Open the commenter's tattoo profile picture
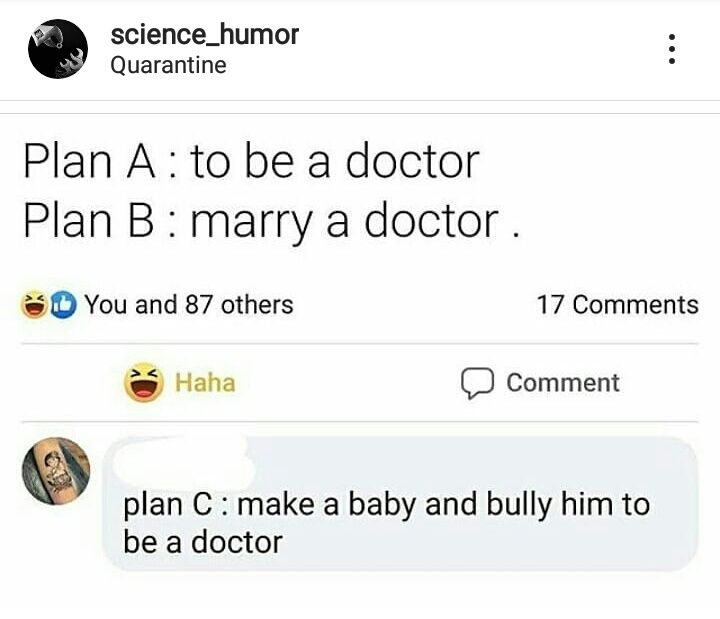Screen dimensions: 720x619 click(x=57, y=471)
